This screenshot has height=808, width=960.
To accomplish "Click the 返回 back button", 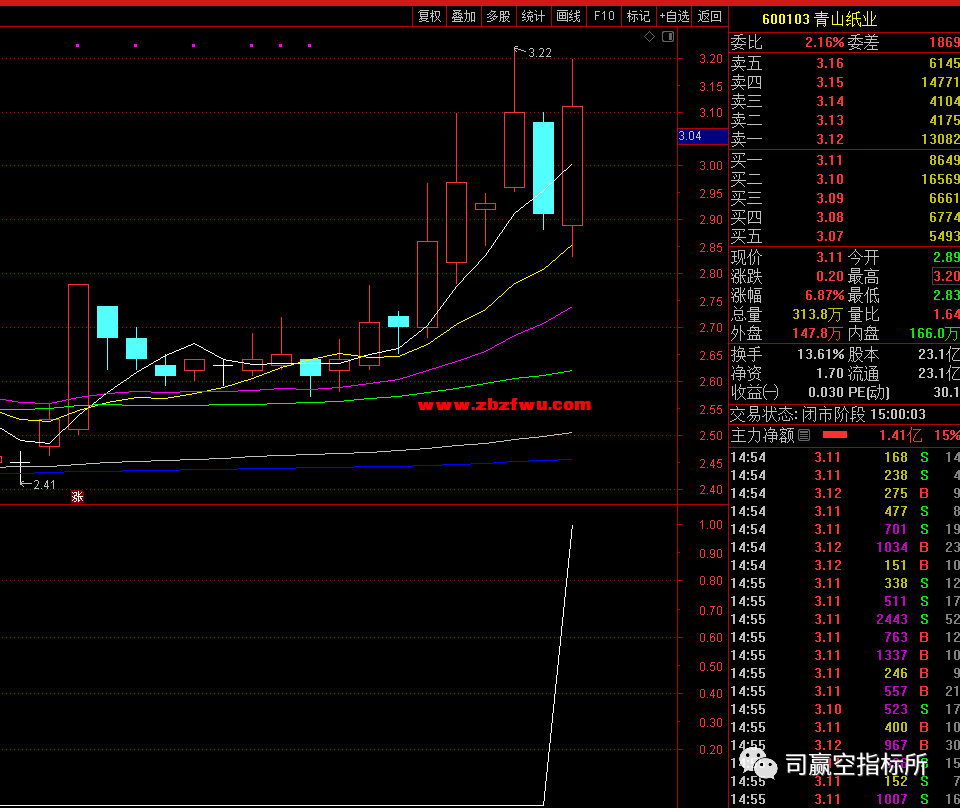I will (x=710, y=17).
